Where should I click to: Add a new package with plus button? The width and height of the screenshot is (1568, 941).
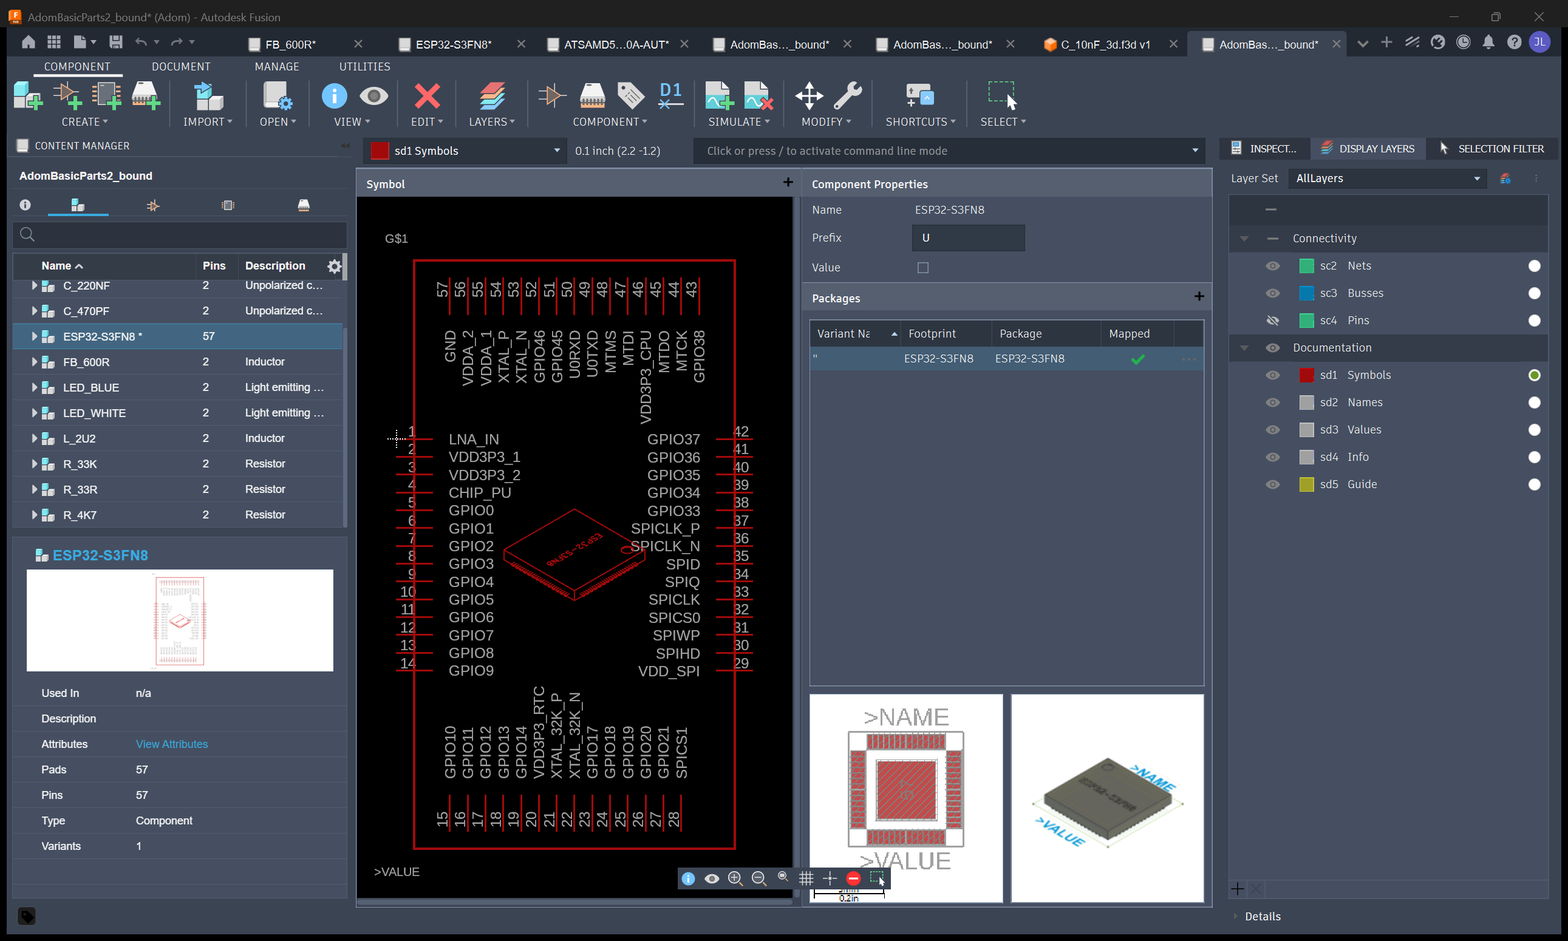[x=1199, y=297]
